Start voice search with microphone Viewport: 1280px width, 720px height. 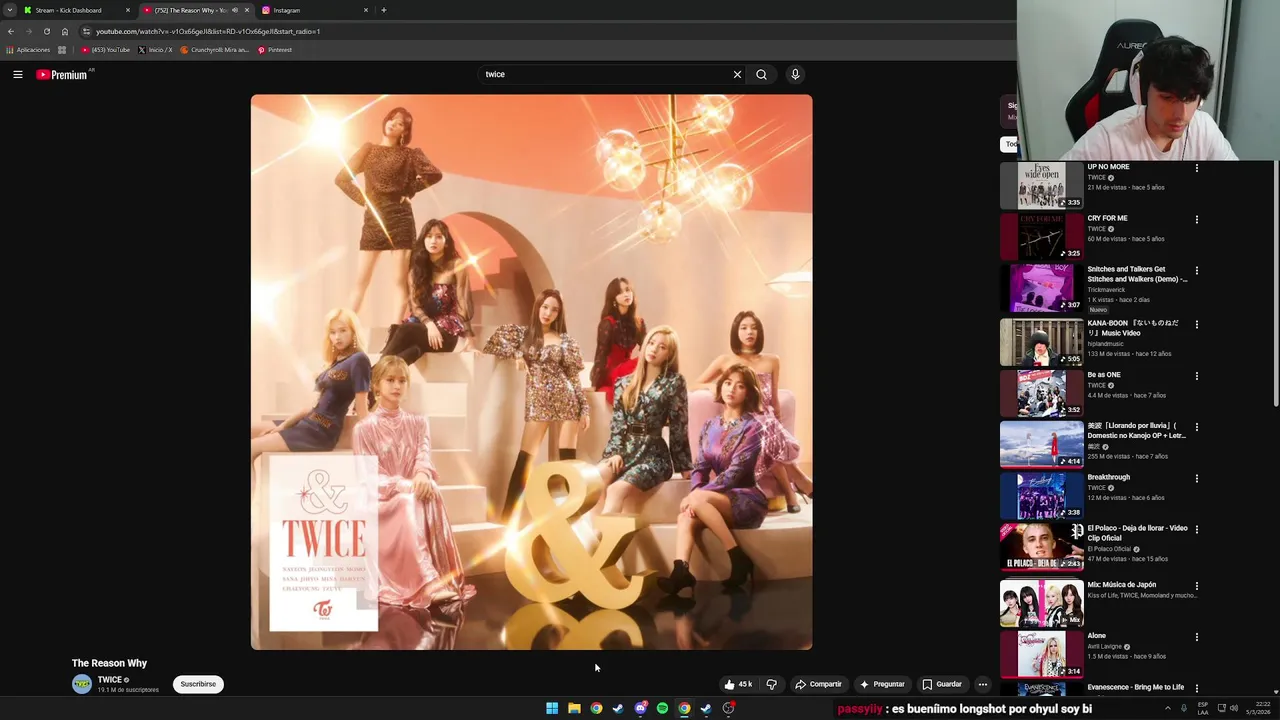795,74
